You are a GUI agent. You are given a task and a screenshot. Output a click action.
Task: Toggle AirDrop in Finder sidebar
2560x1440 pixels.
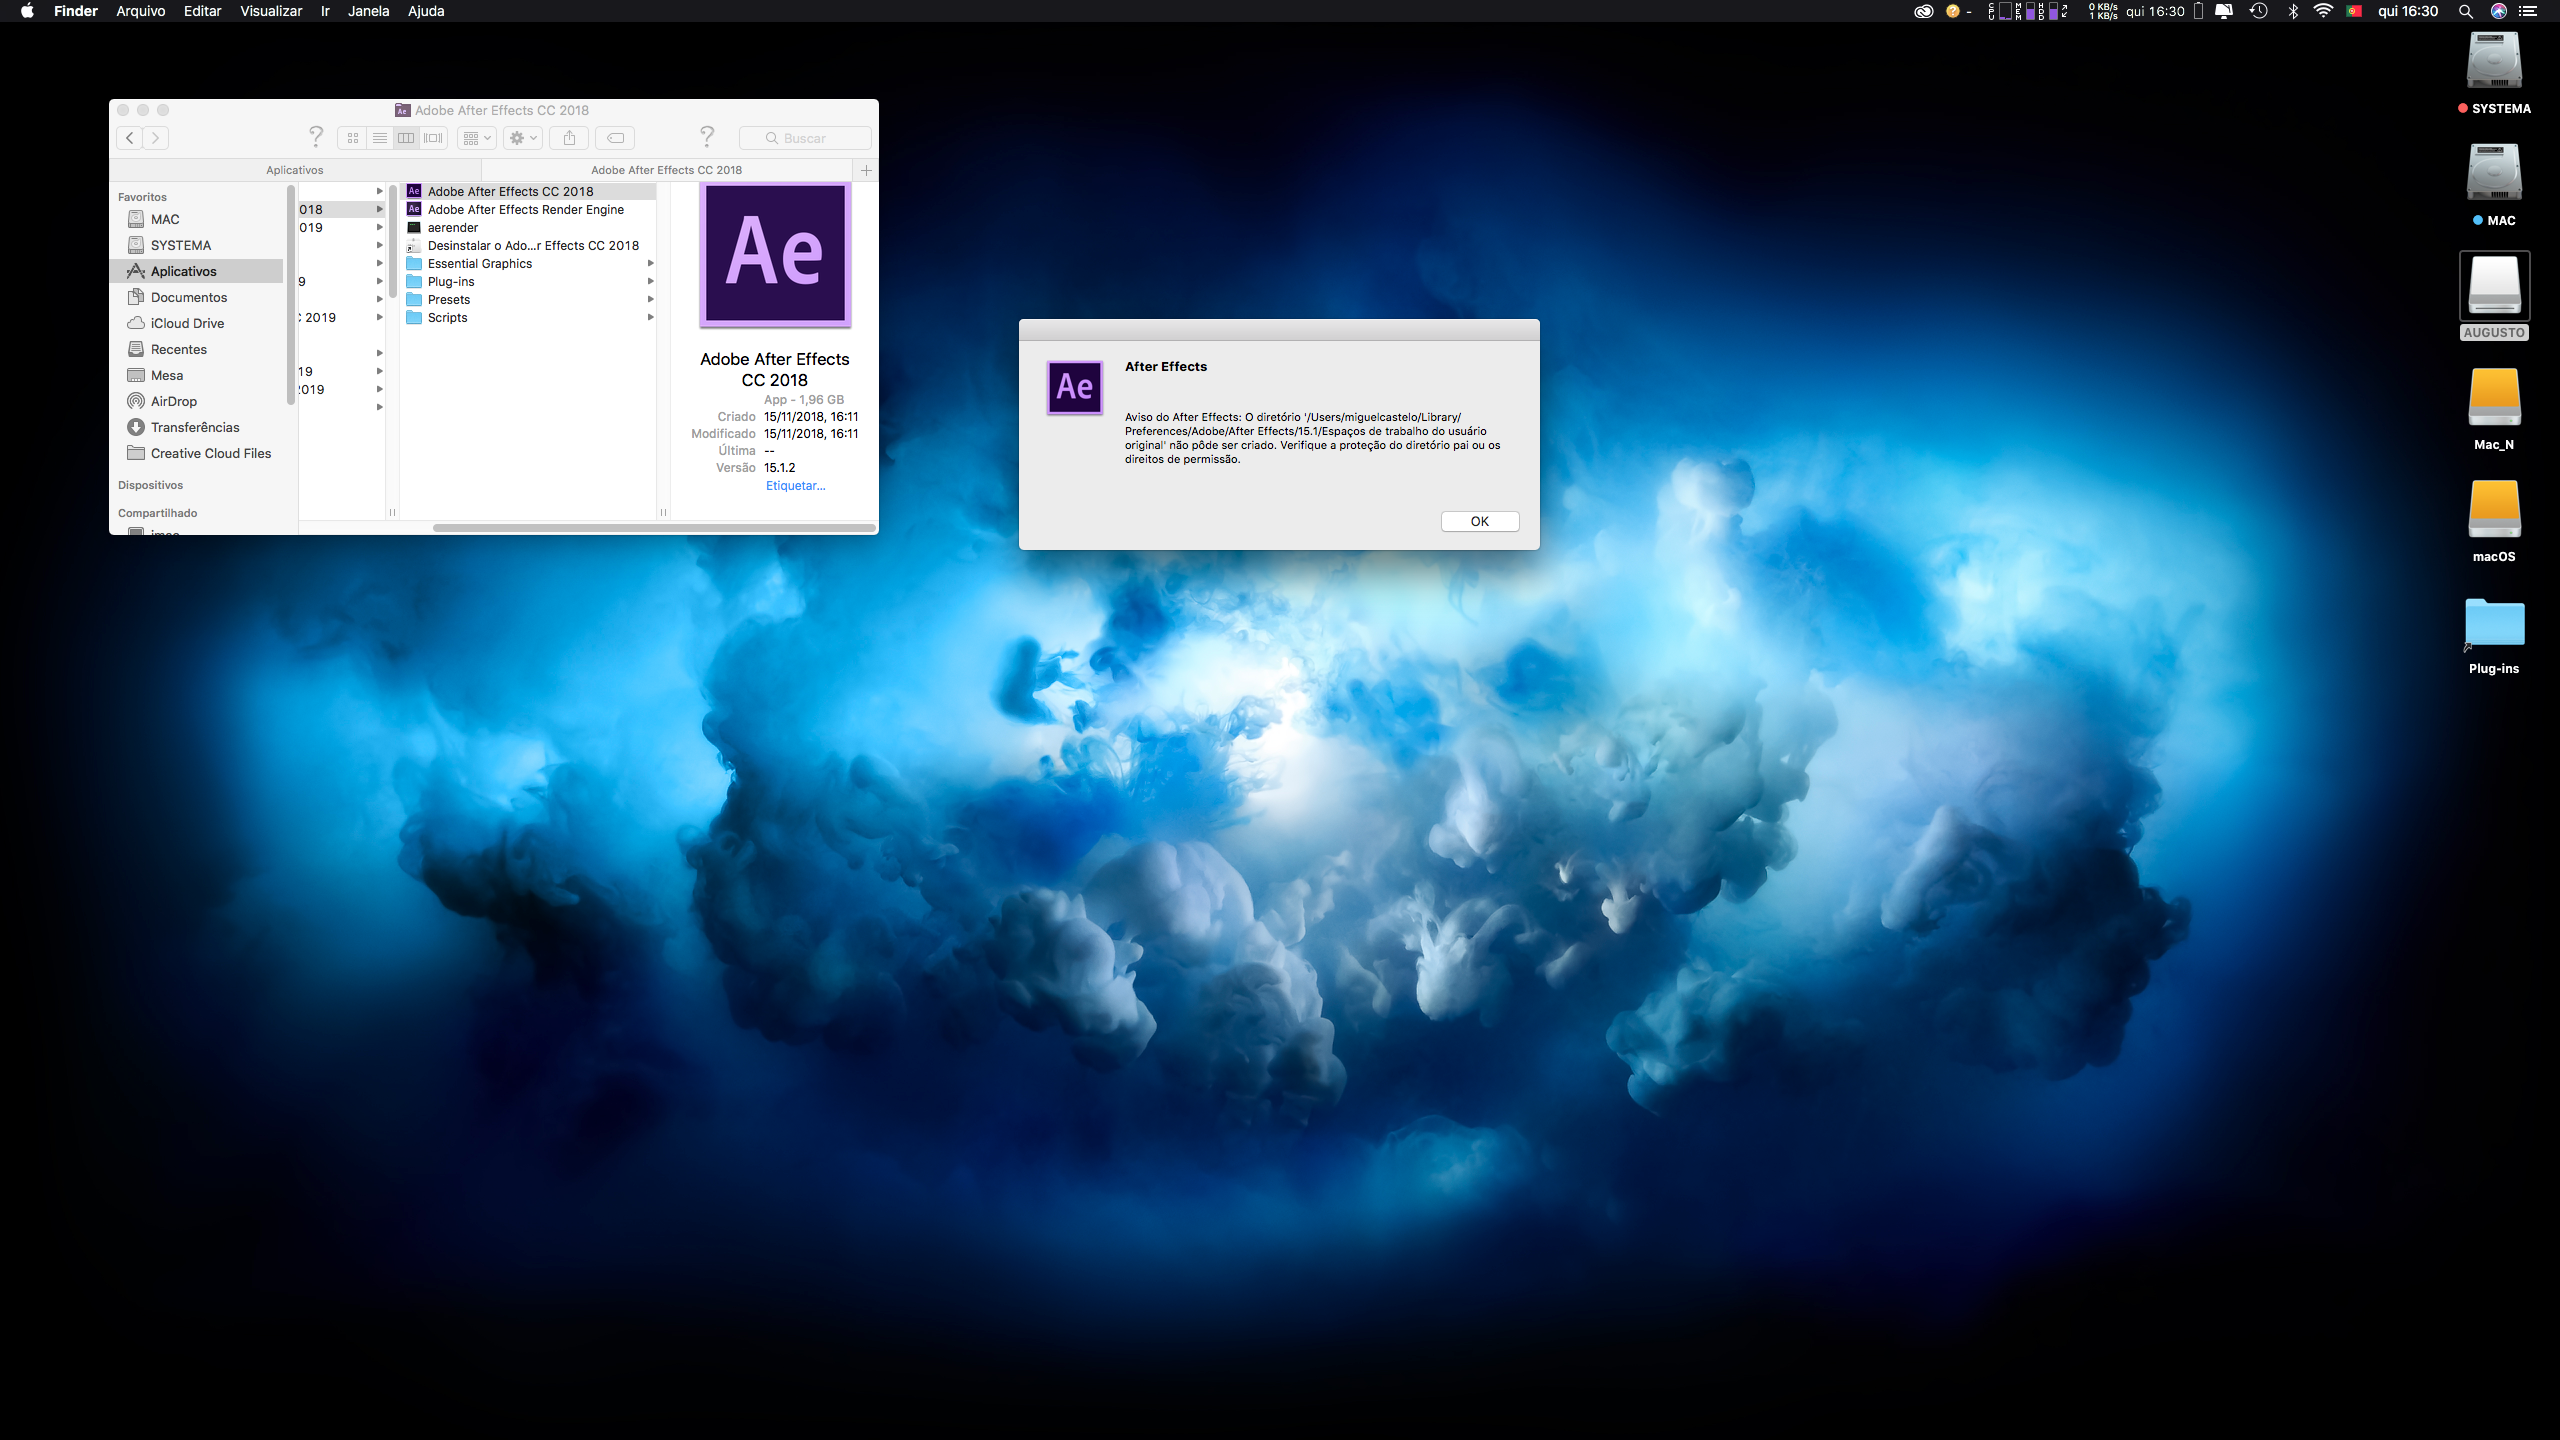pos(176,401)
